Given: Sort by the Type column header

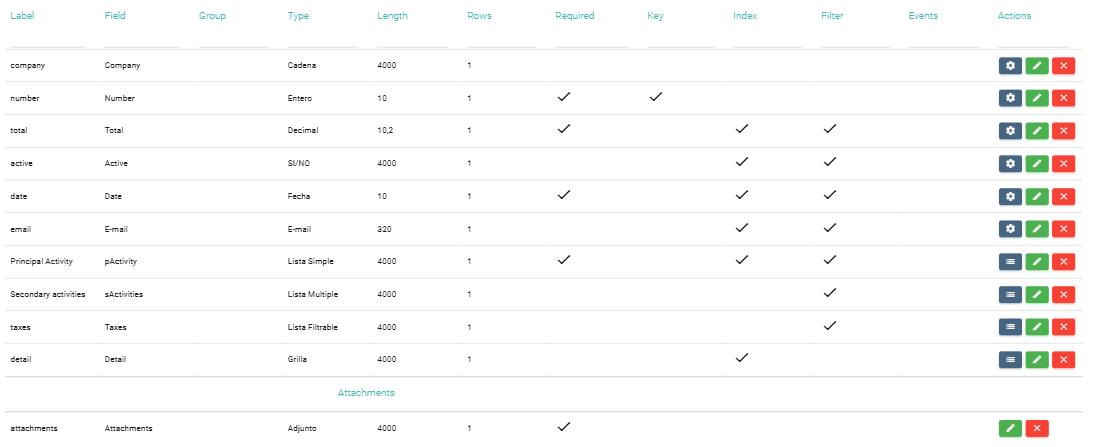Looking at the screenshot, I should 298,15.
